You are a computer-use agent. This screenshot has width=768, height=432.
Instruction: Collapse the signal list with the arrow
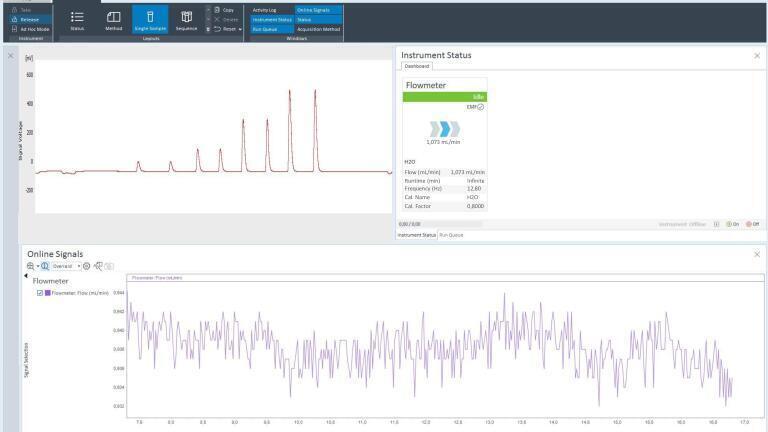25,276
